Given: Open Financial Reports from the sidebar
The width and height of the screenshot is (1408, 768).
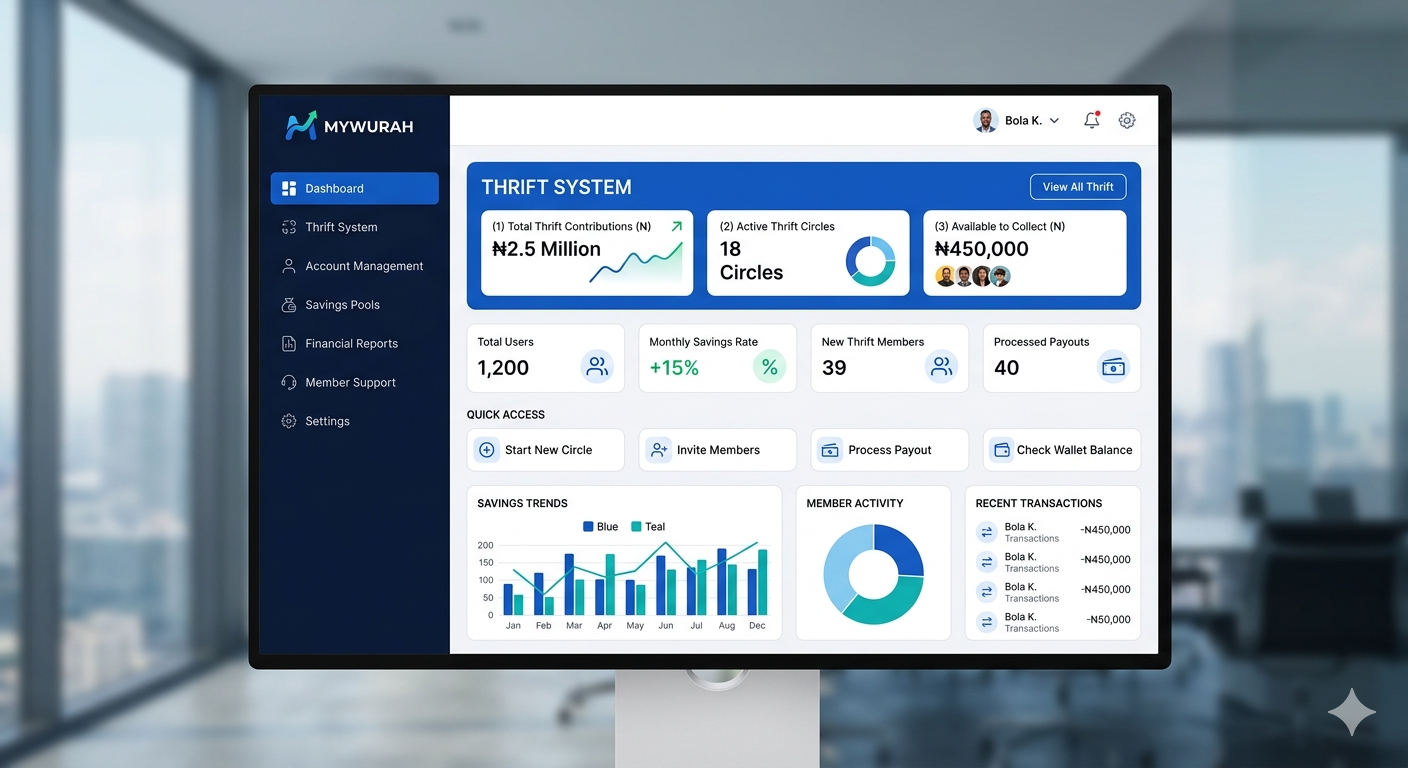Looking at the screenshot, I should [351, 344].
